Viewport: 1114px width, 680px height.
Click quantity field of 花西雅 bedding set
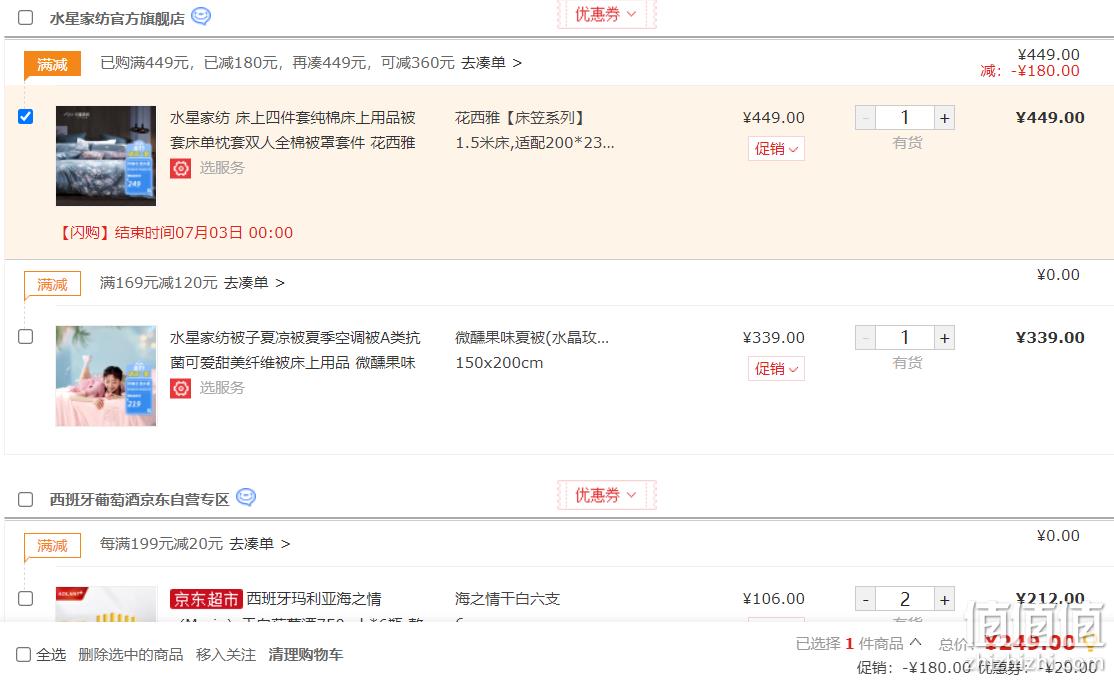coord(904,118)
